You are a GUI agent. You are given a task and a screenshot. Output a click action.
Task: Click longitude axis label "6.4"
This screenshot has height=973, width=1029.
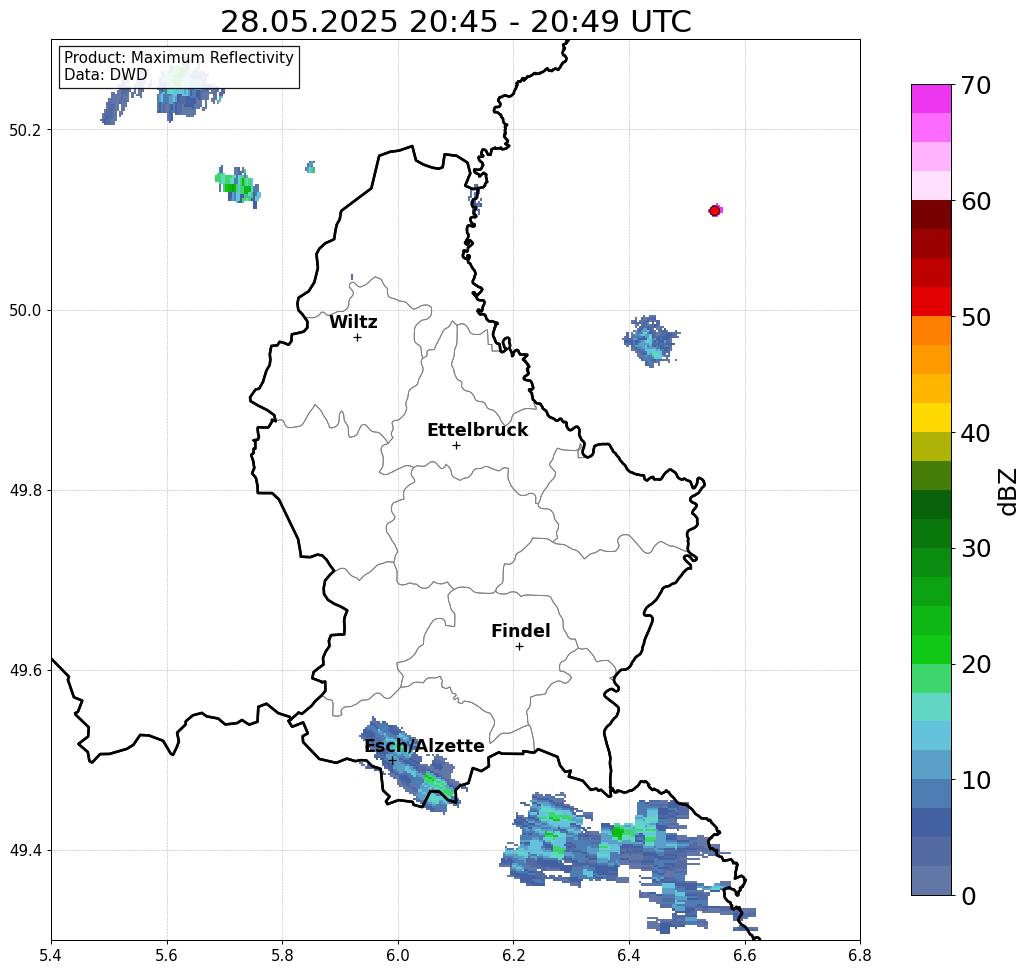[629, 955]
